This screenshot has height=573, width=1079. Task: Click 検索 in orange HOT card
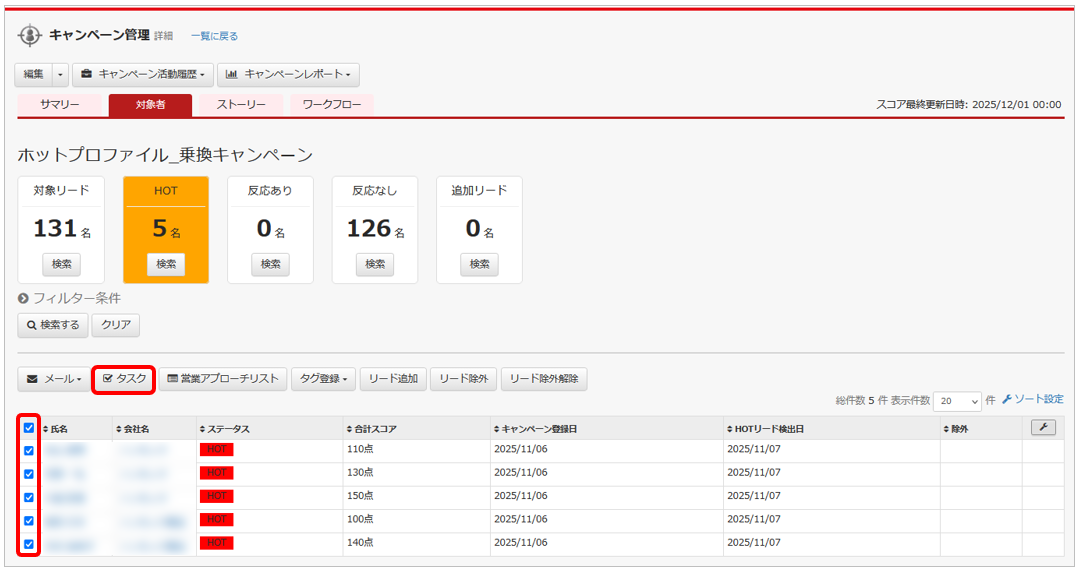point(166,264)
